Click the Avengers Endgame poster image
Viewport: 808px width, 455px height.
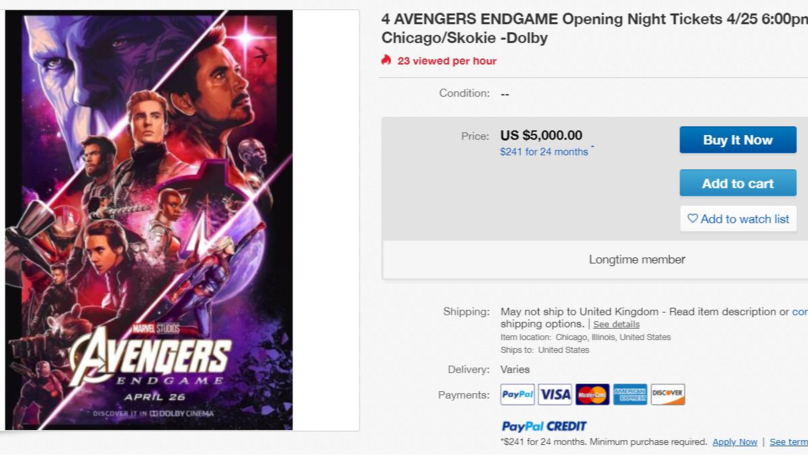point(149,220)
